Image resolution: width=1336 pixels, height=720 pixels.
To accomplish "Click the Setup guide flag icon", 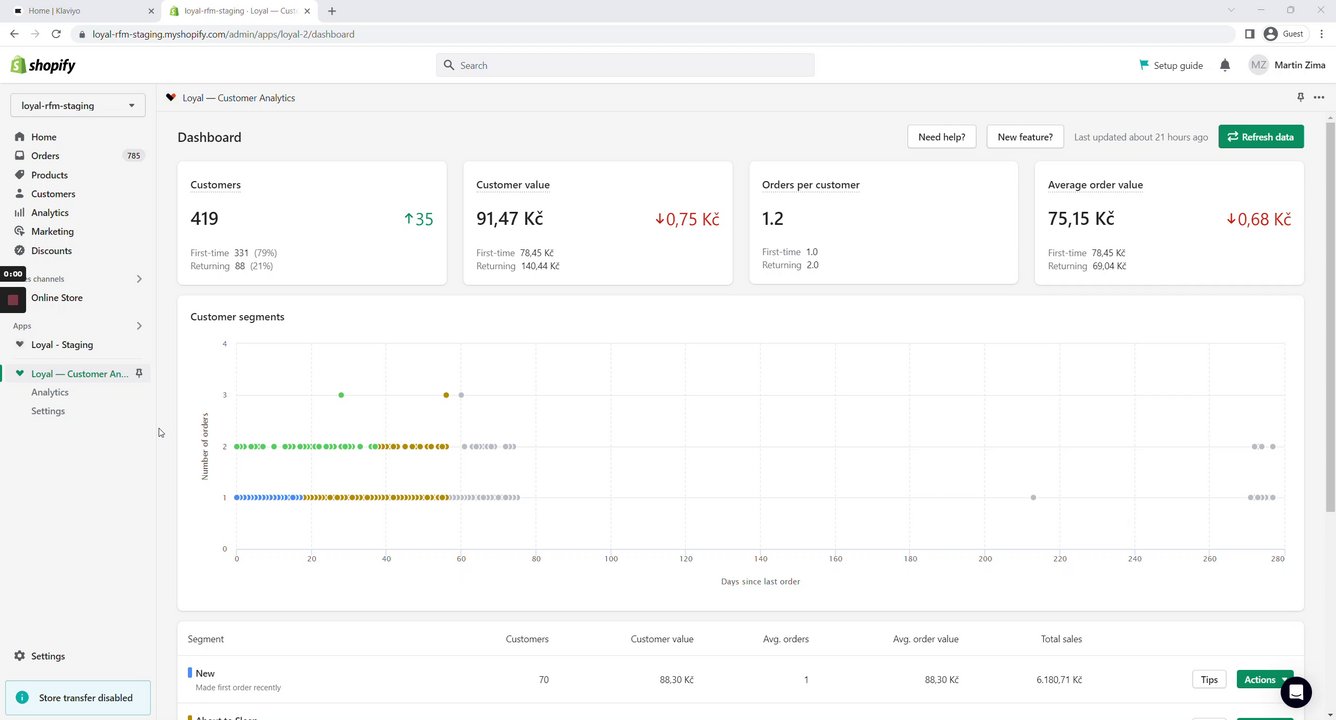I will coord(1144,65).
